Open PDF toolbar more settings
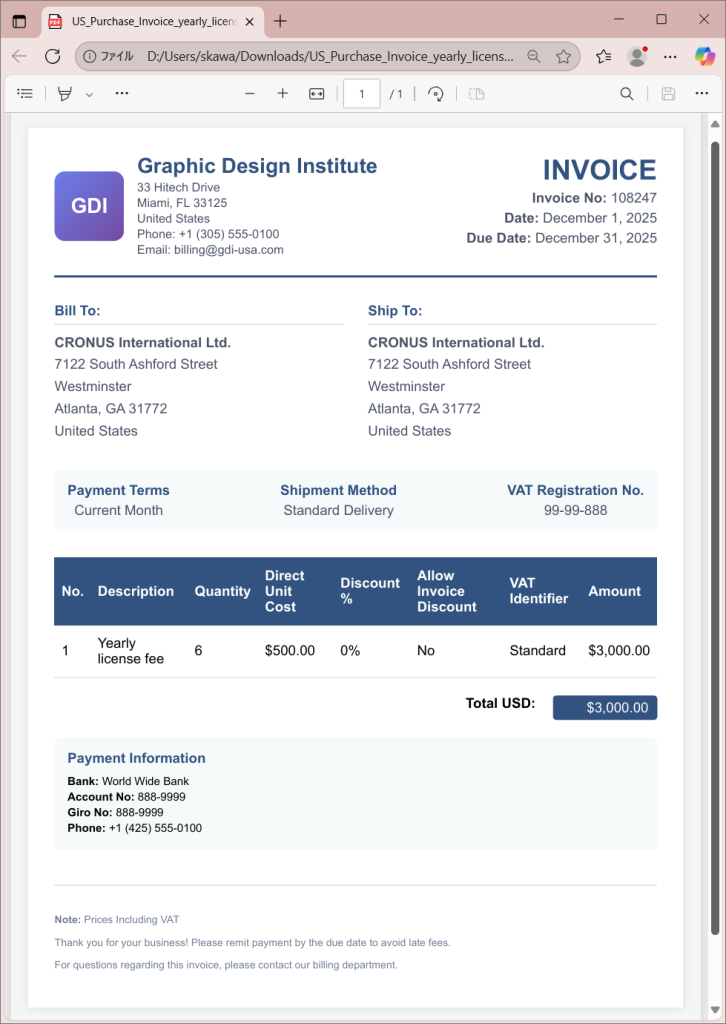Screen dimensions: 726x1024 (702, 93)
